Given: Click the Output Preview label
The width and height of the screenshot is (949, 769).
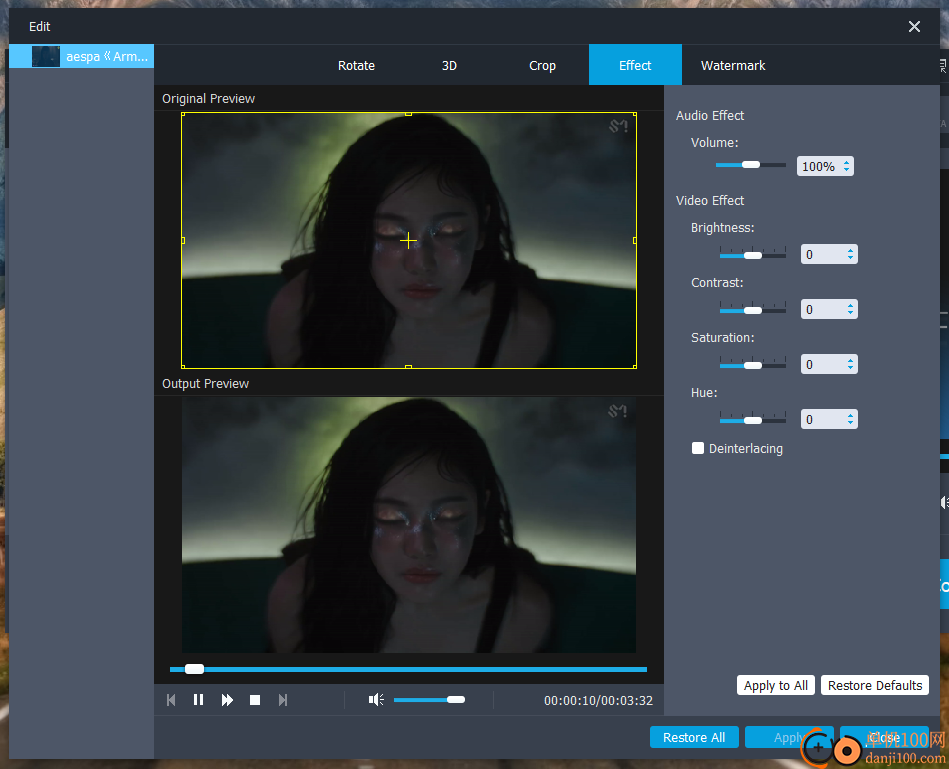Looking at the screenshot, I should pyautogui.click(x=205, y=384).
